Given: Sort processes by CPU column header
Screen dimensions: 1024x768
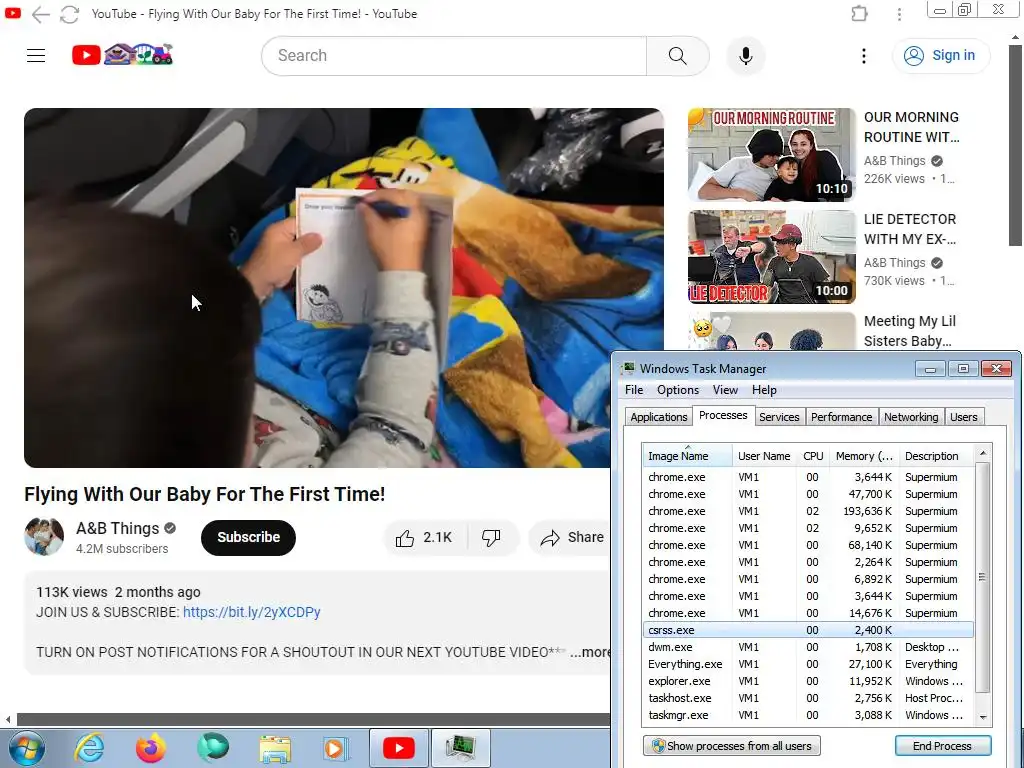Looking at the screenshot, I should point(813,456).
